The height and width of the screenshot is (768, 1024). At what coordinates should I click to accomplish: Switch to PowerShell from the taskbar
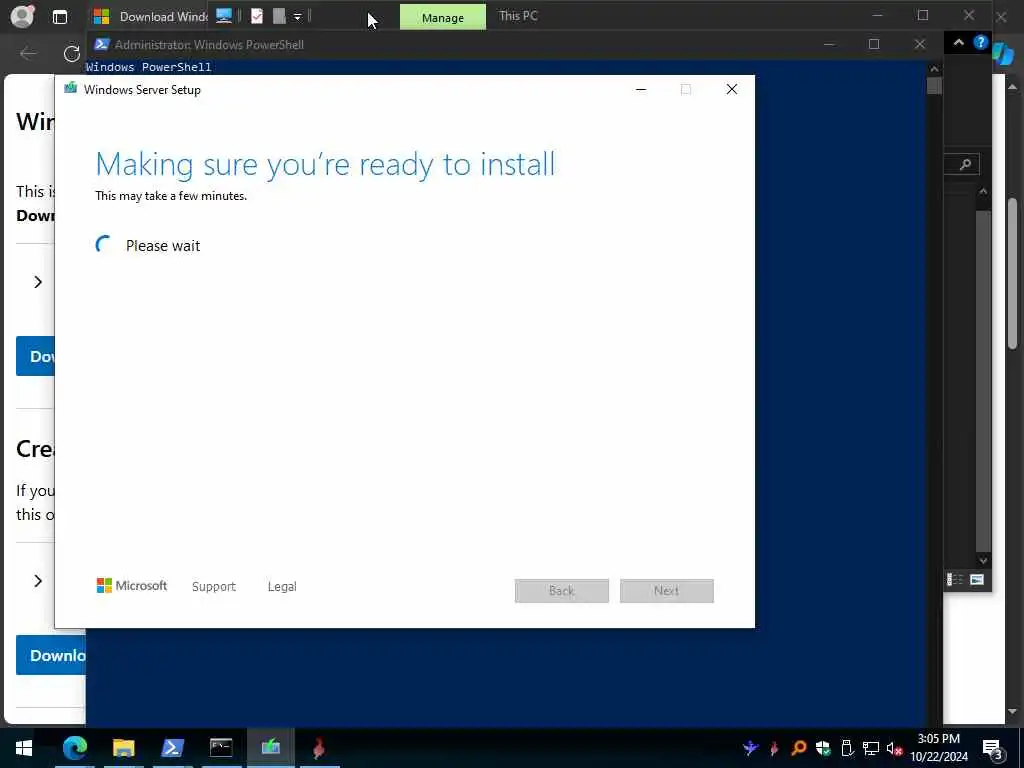click(x=172, y=748)
